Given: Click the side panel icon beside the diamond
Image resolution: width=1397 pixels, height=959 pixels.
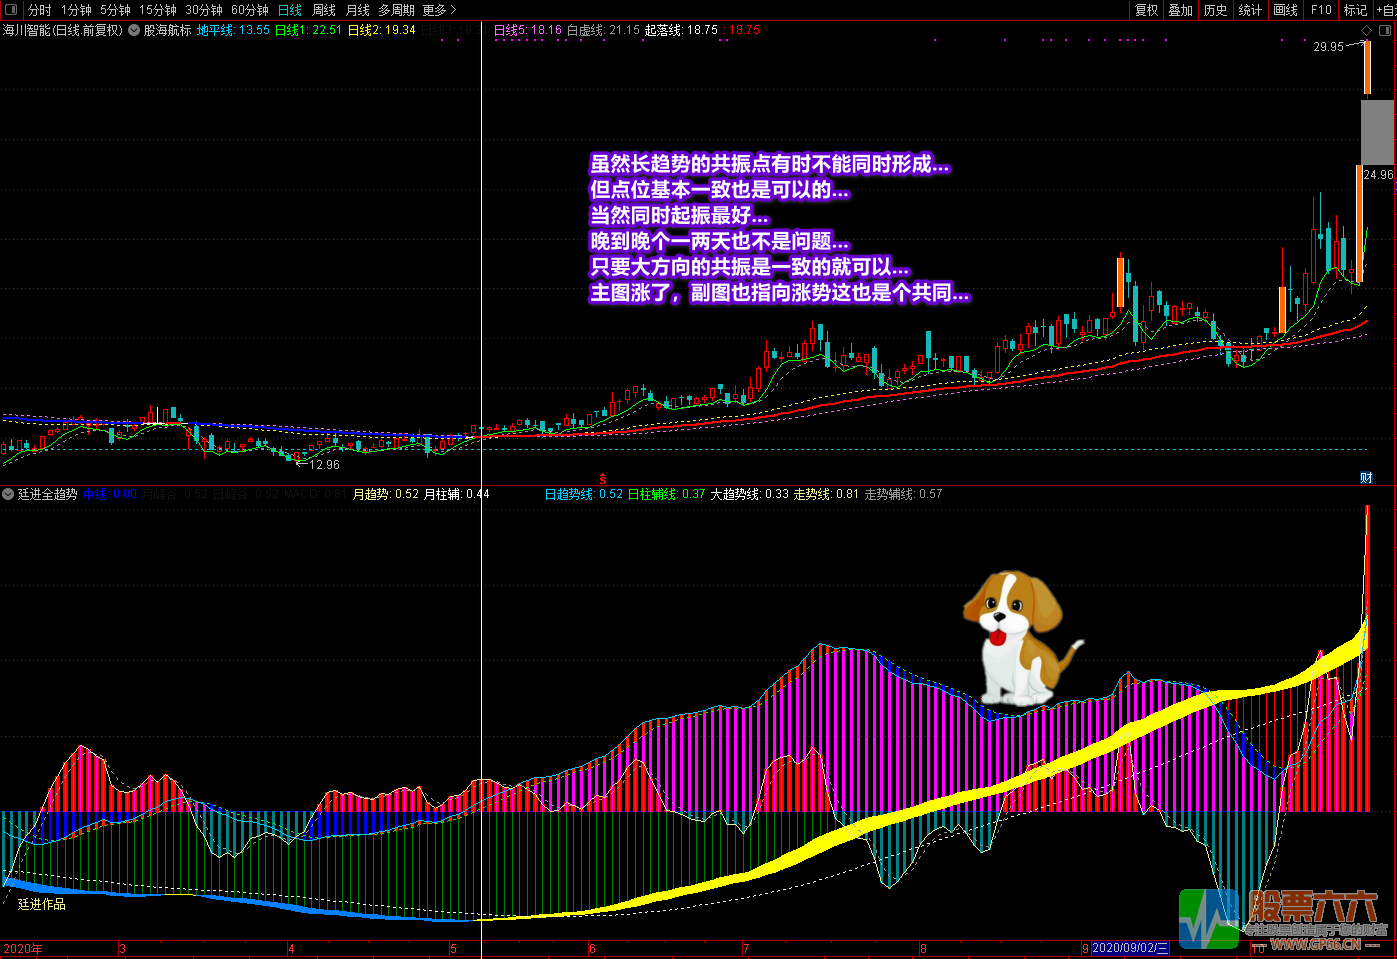Looking at the screenshot, I should point(1385,31).
